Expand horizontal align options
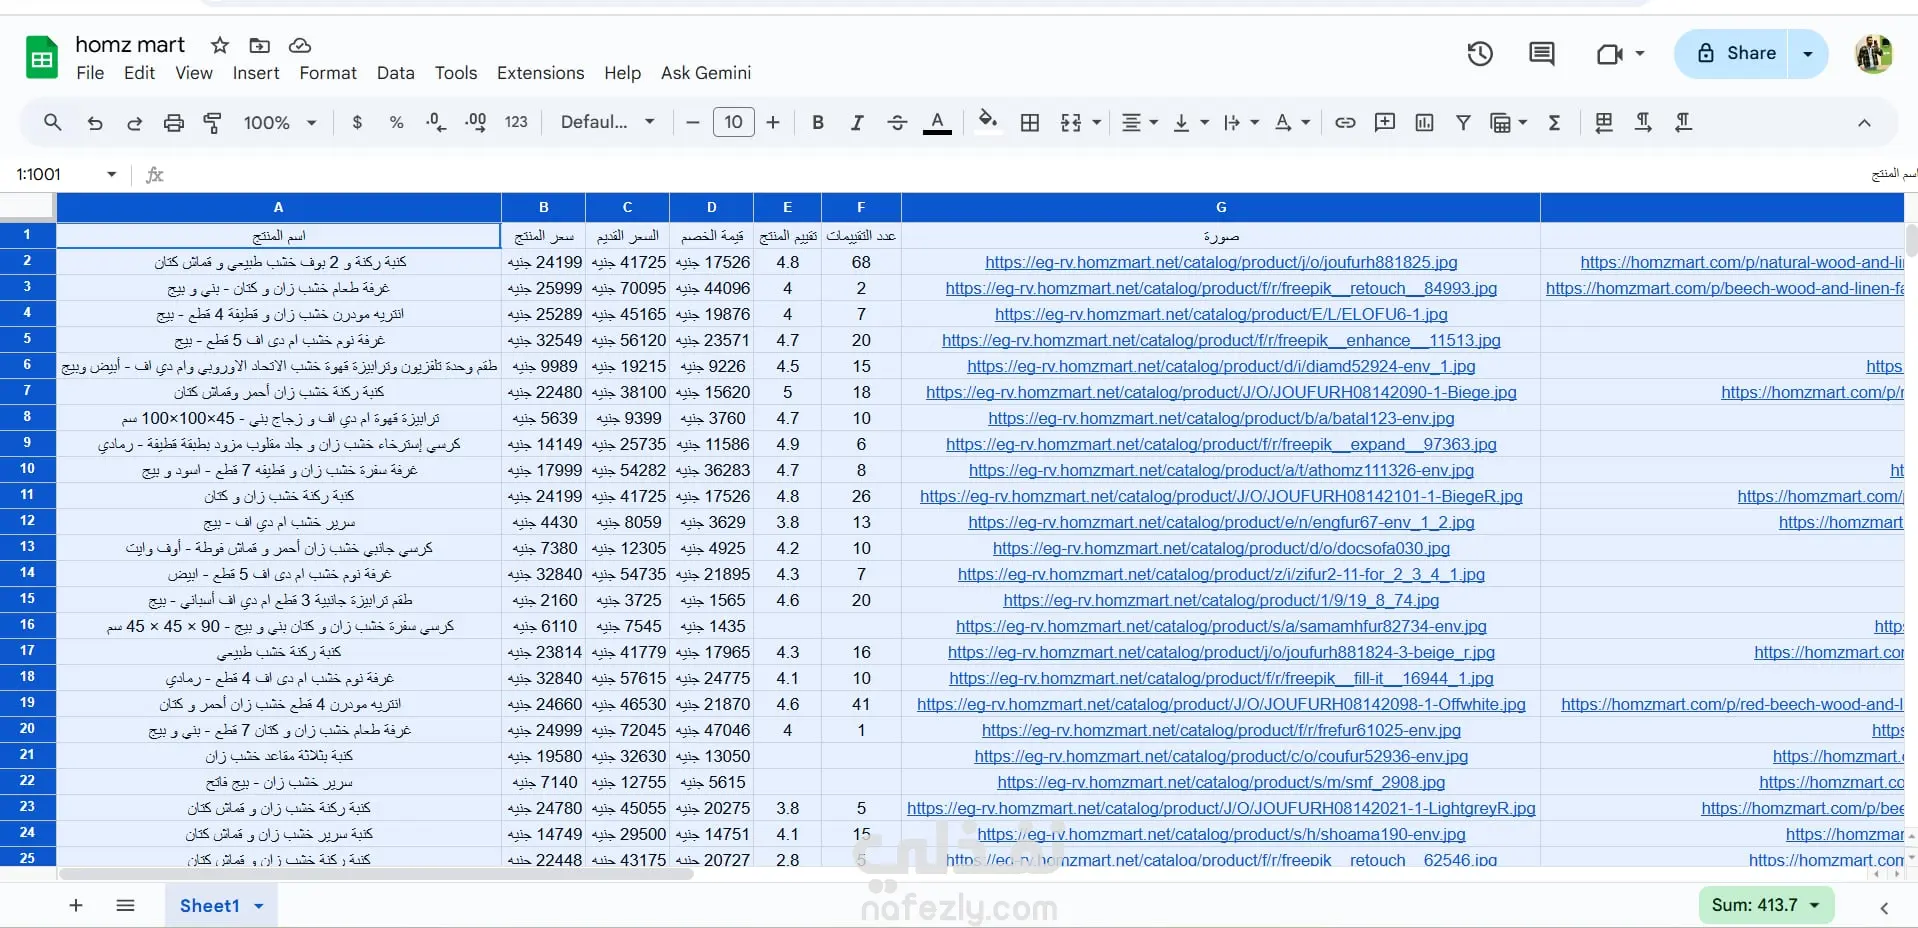Viewport: 1918px width, 928px height. click(1154, 122)
